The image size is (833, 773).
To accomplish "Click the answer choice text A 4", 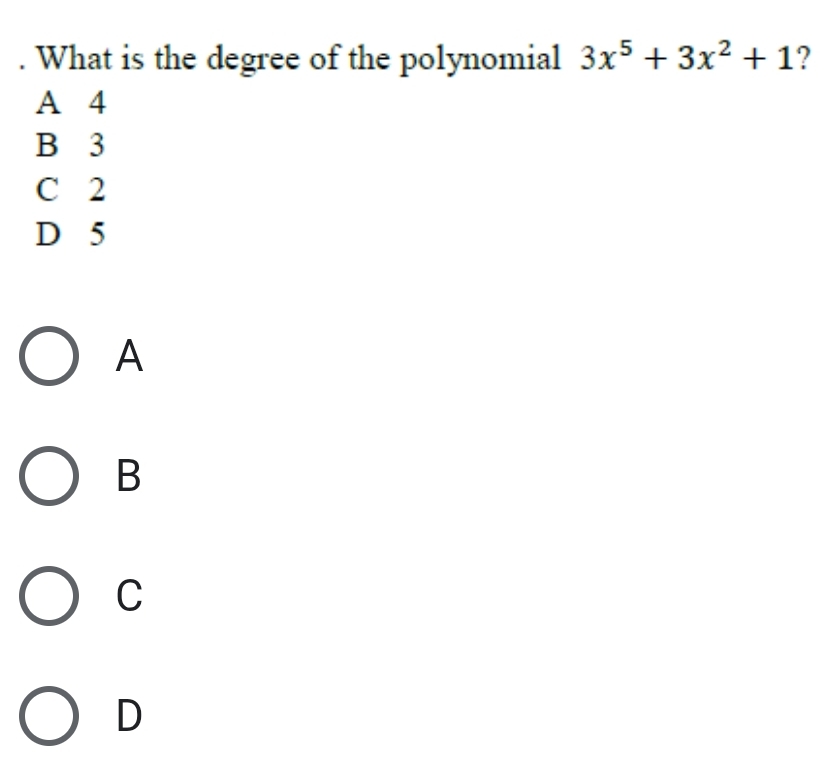I will click(x=70, y=103).
